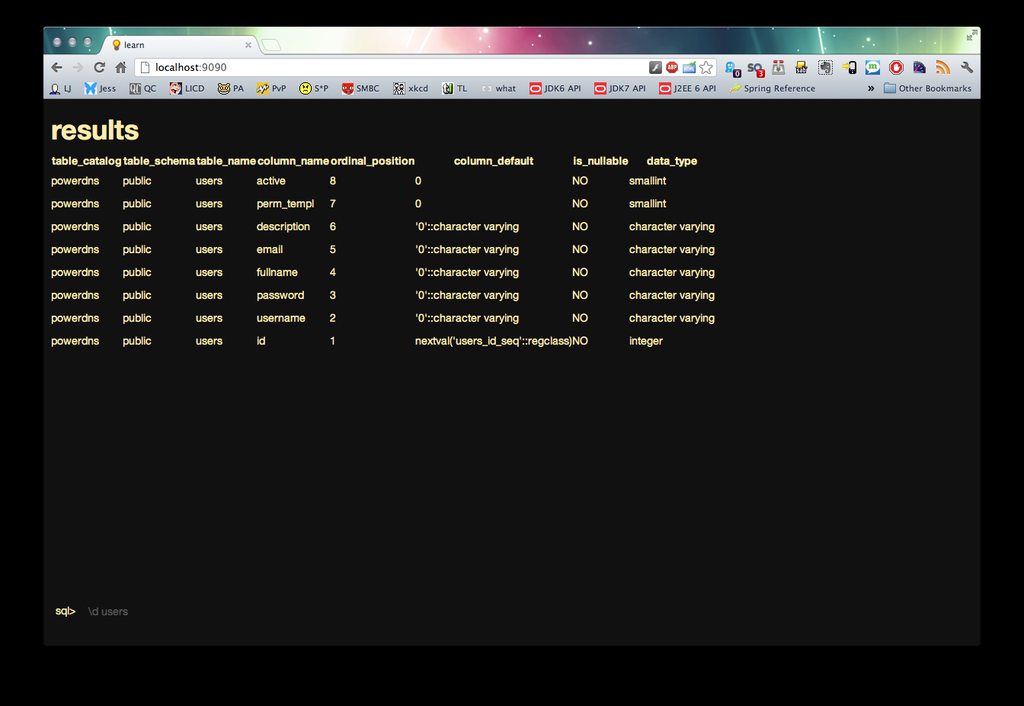Click the 'password' column name cell
Image resolution: width=1024 pixels, height=706 pixels.
(x=280, y=295)
